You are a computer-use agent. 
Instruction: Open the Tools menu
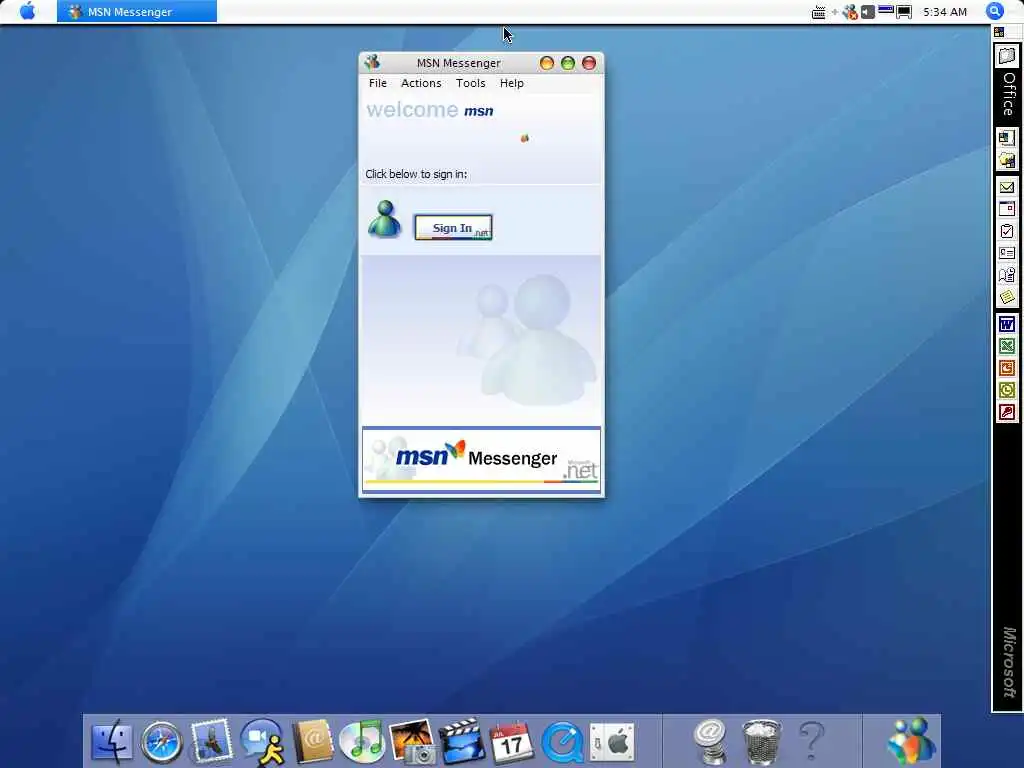click(470, 83)
